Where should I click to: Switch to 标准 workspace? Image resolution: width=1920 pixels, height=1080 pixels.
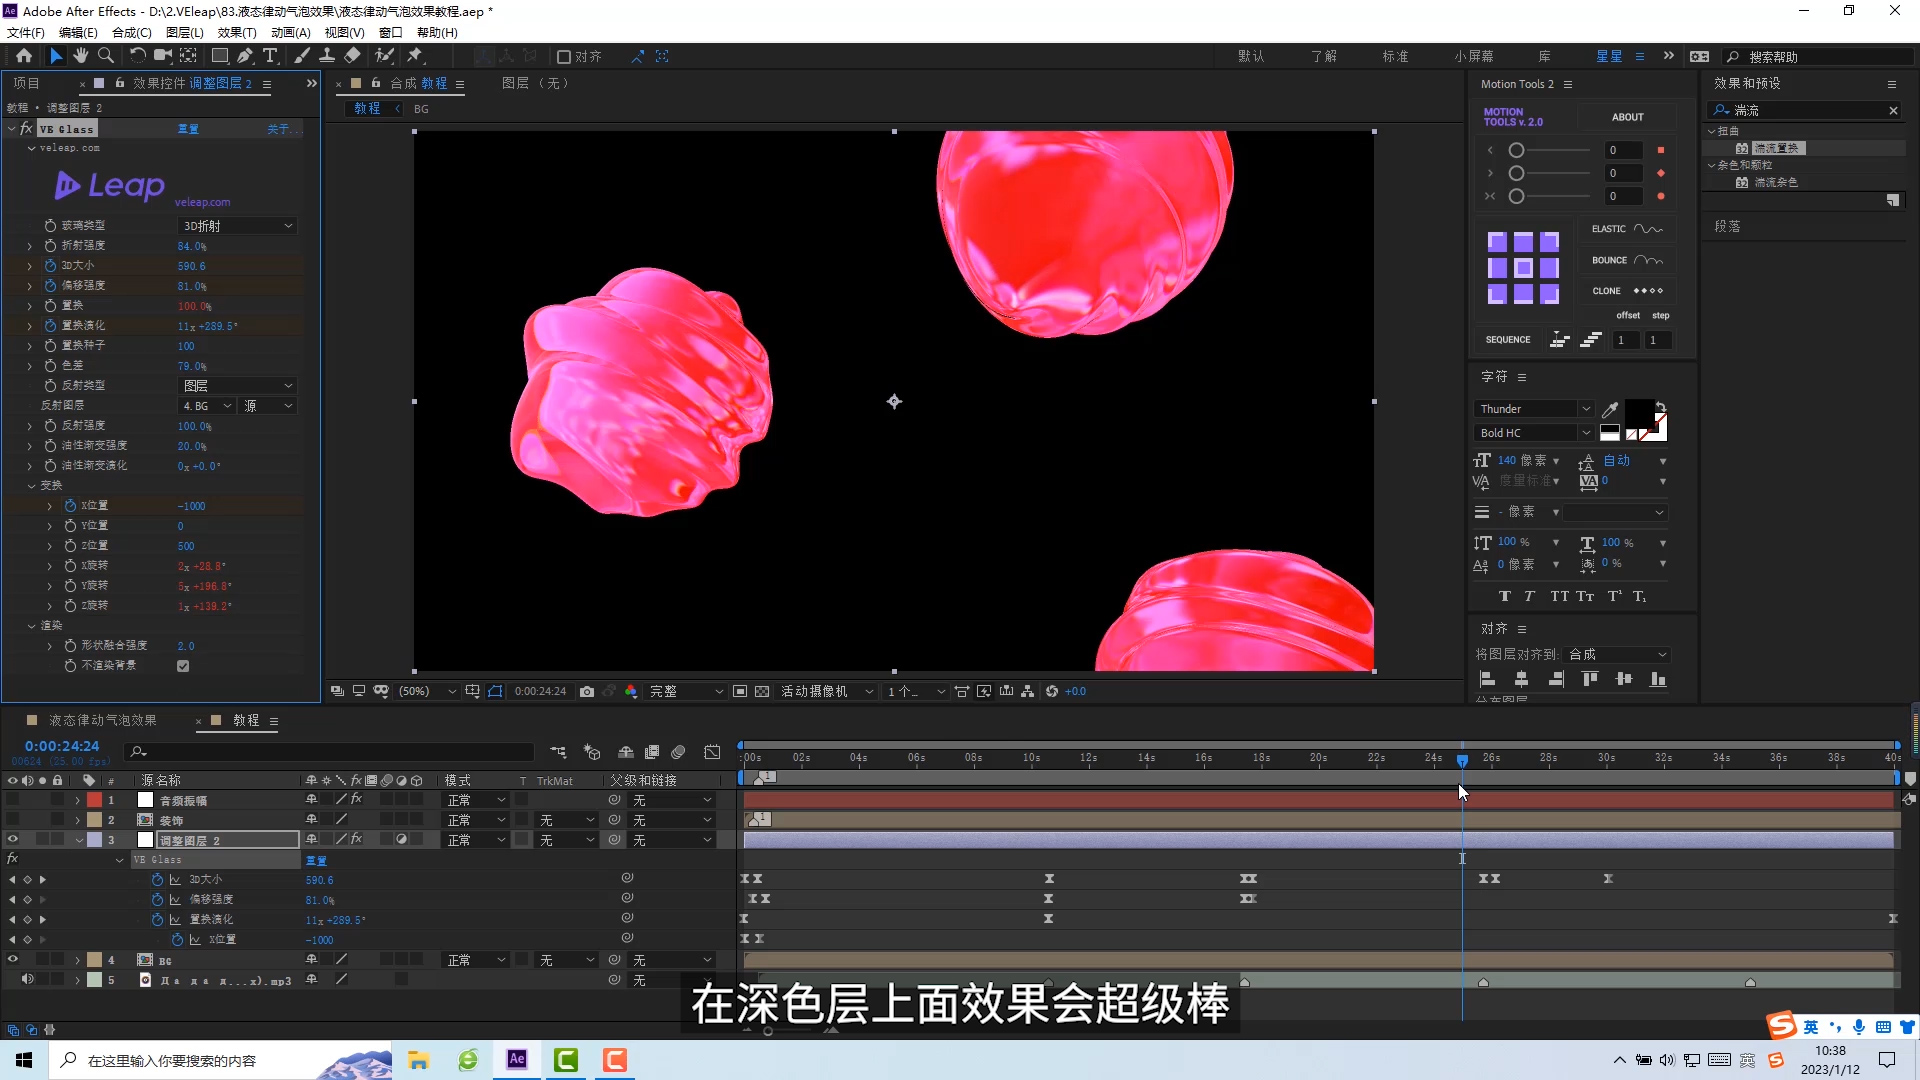(1395, 56)
